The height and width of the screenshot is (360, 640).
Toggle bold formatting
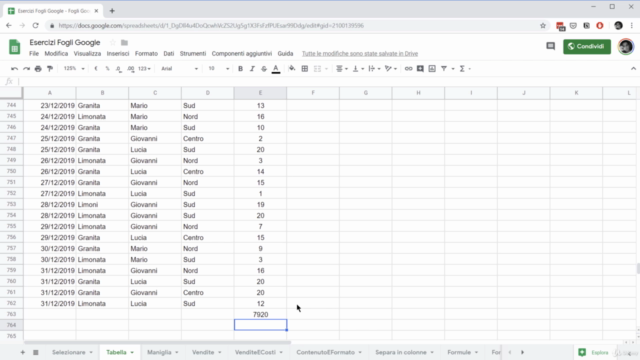240,69
